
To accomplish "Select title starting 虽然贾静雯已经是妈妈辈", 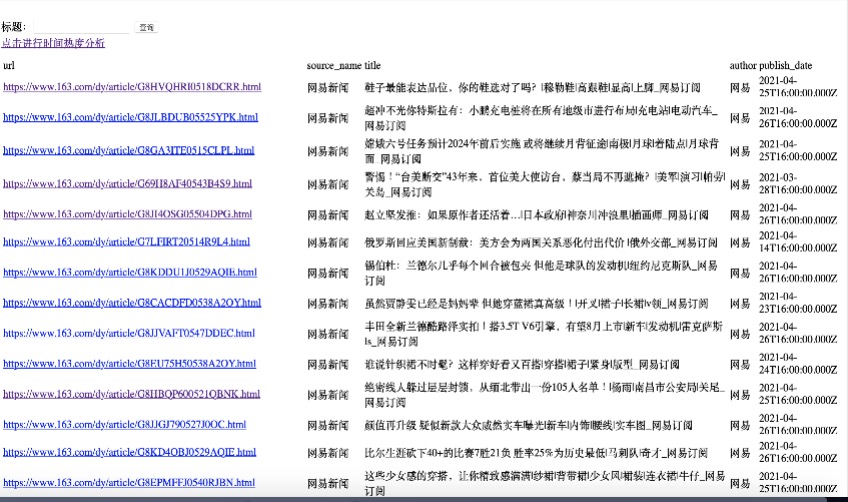I will pos(536,303).
